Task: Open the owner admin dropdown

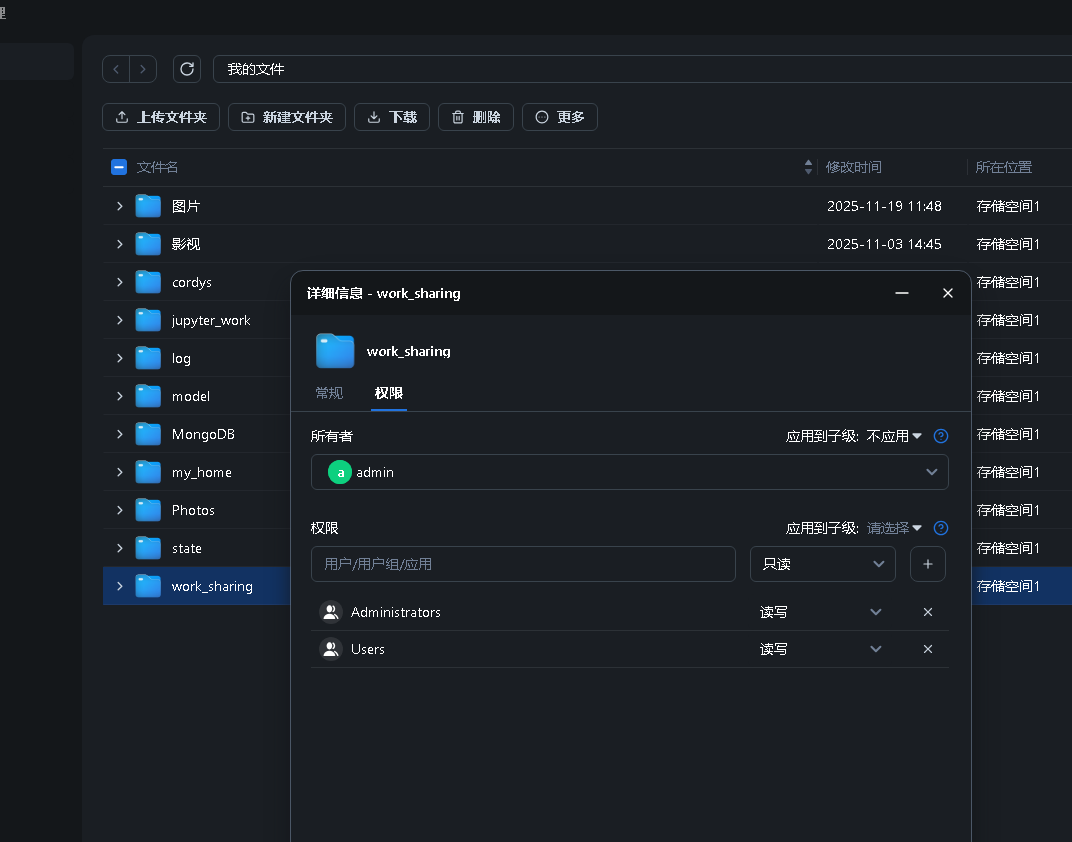Action: pos(629,472)
